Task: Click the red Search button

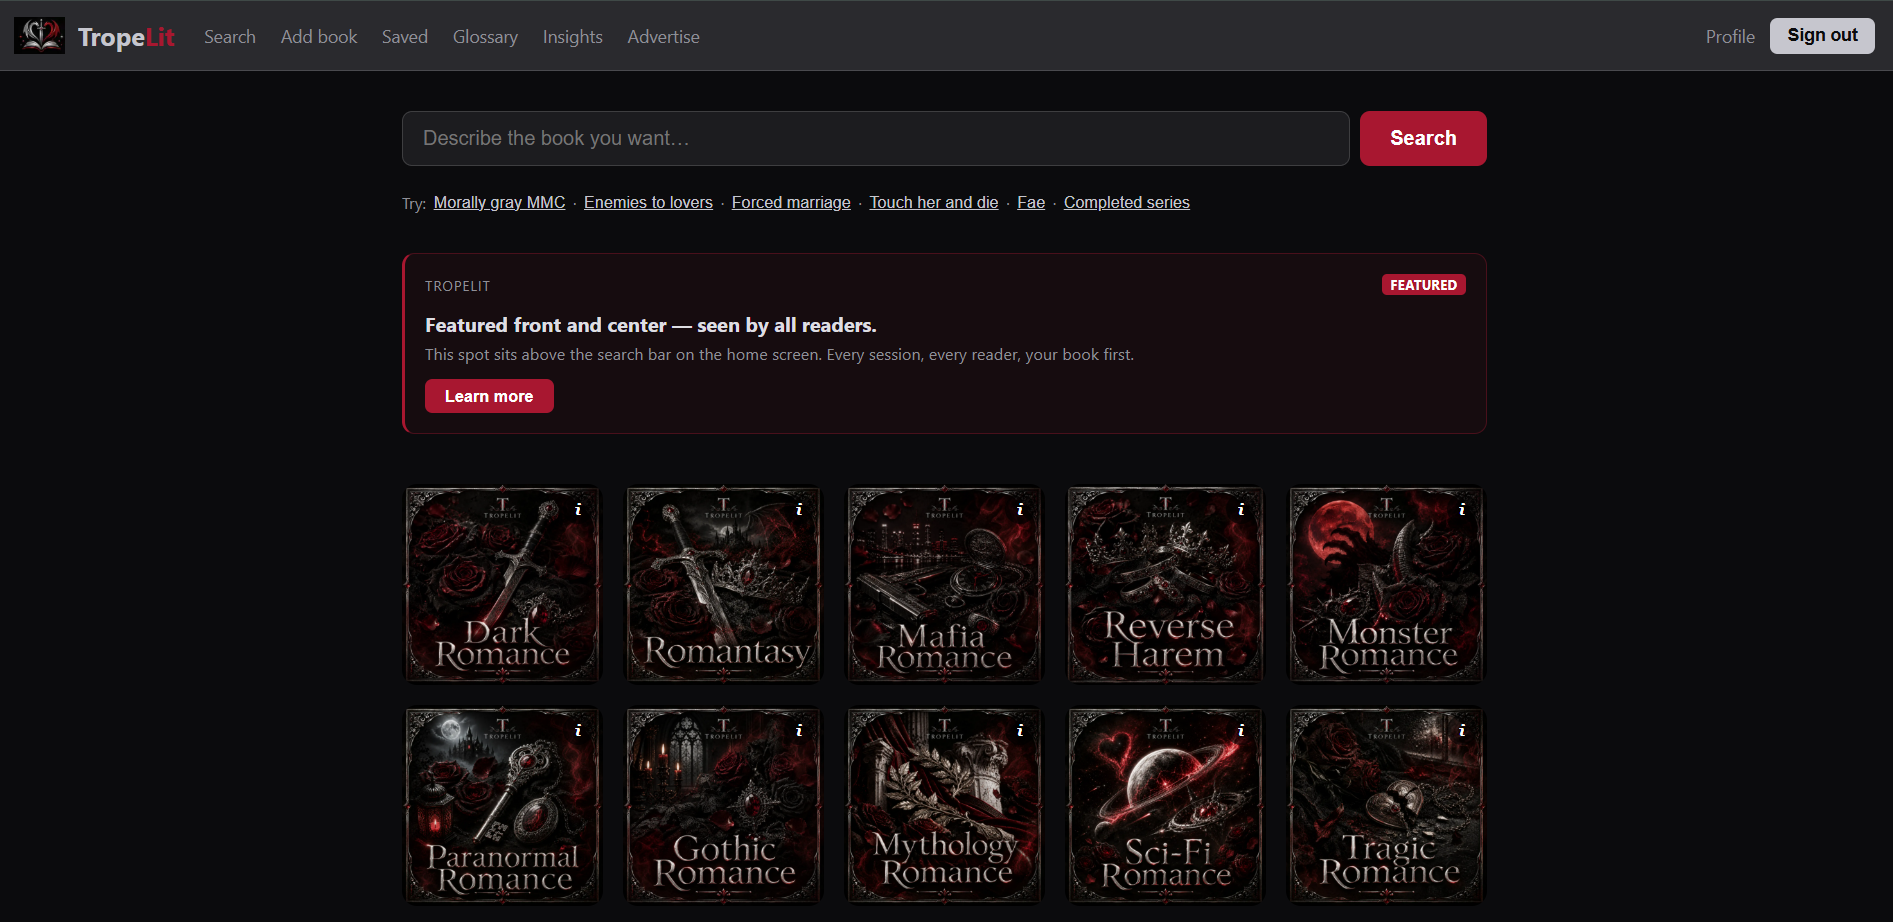Action: click(1423, 138)
